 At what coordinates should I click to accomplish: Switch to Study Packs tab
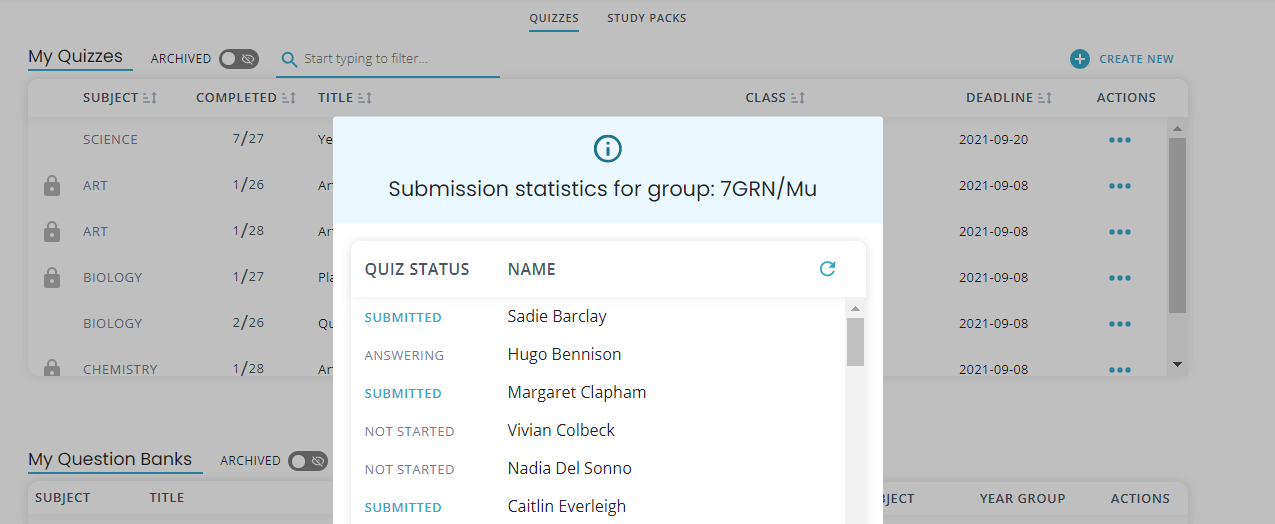coord(646,18)
